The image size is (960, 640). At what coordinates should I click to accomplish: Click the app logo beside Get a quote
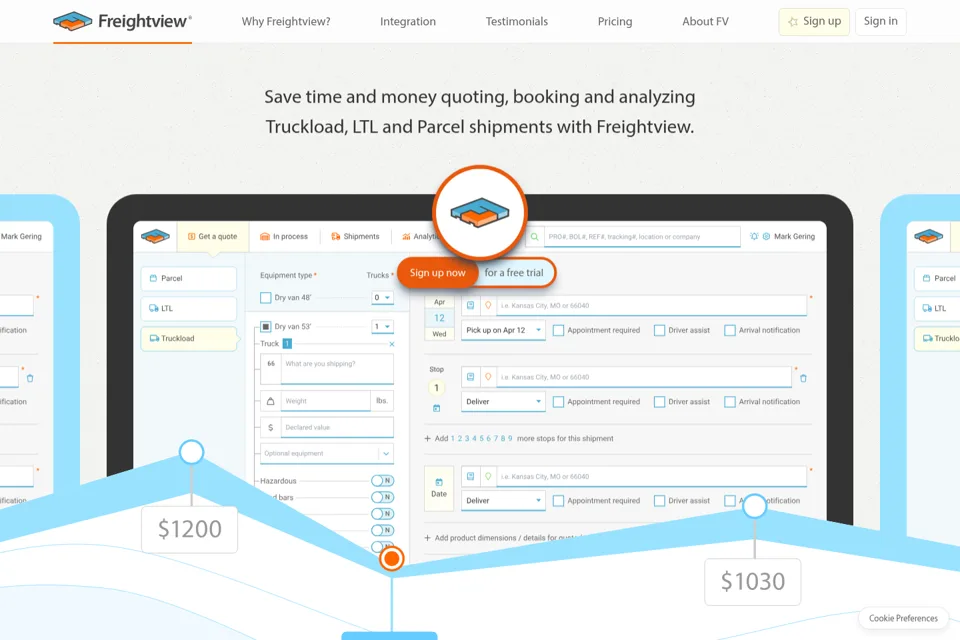156,236
